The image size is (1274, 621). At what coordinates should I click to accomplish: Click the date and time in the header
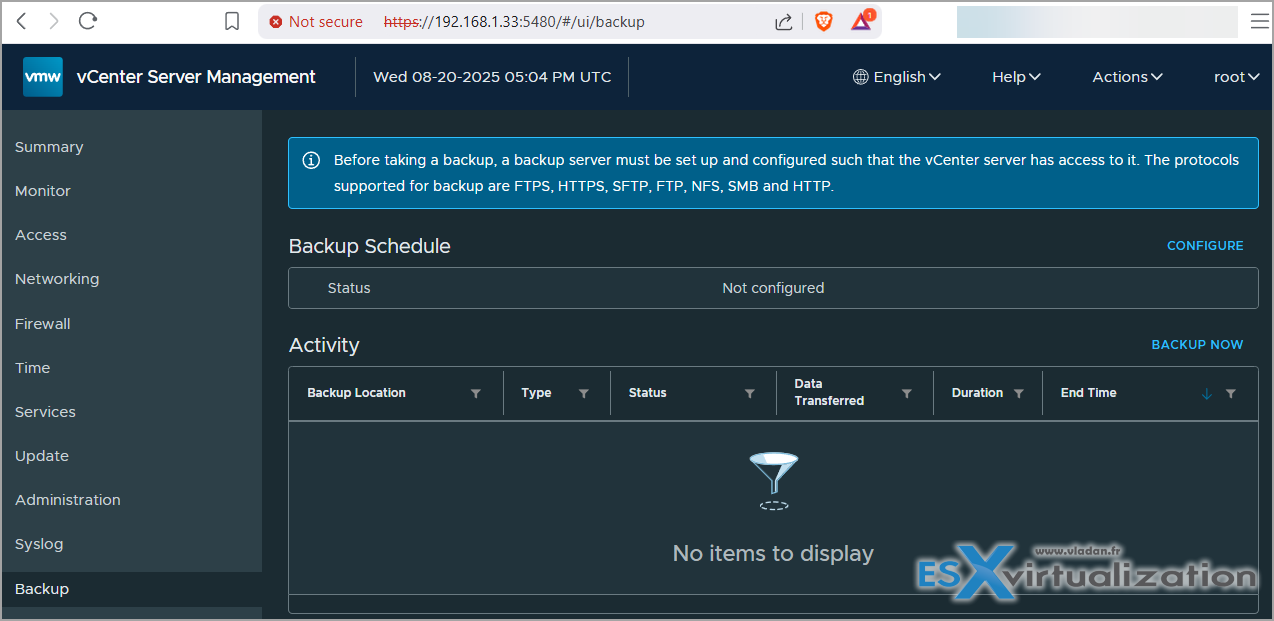coord(492,77)
